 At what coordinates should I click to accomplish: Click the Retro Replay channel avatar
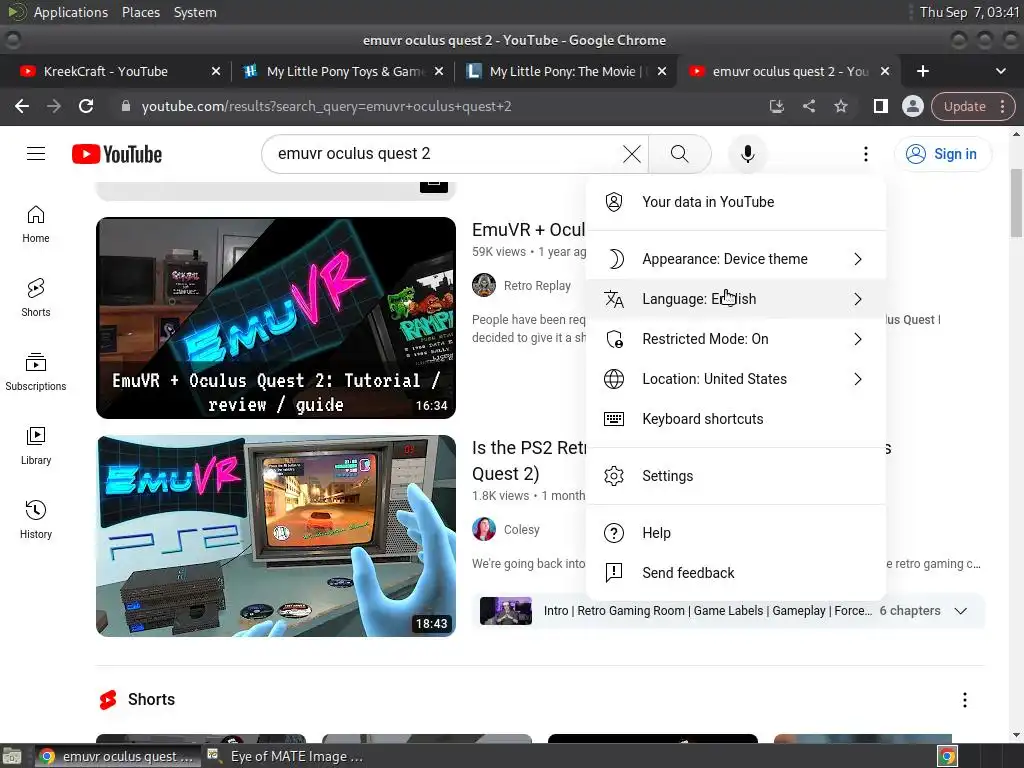coord(484,285)
